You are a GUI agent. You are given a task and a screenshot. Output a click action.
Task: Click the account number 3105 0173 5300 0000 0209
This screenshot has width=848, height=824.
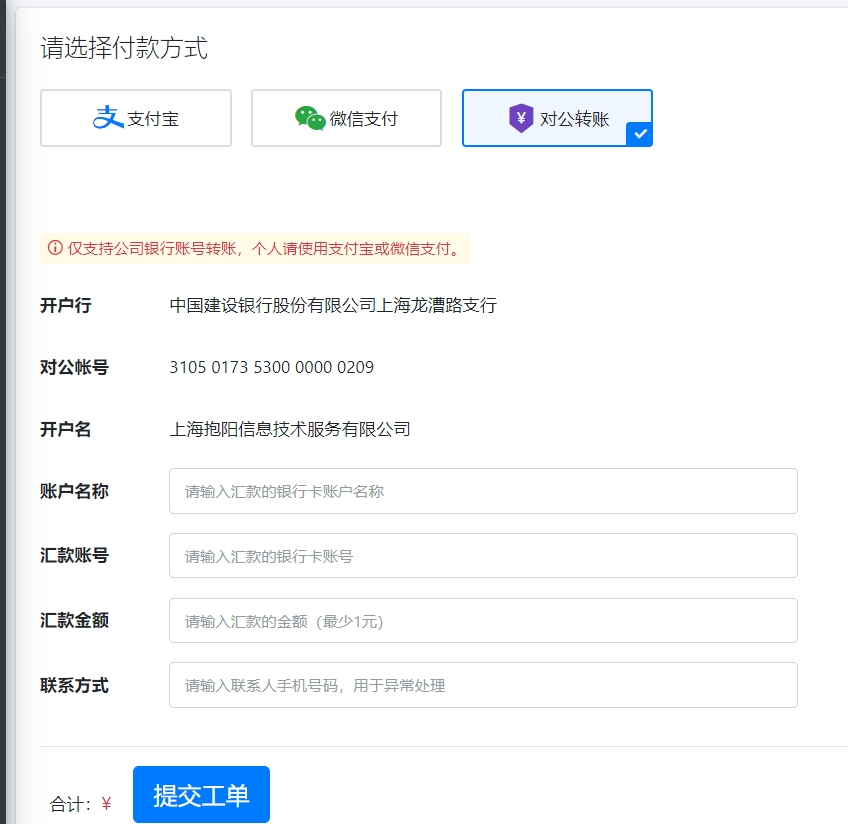(272, 367)
